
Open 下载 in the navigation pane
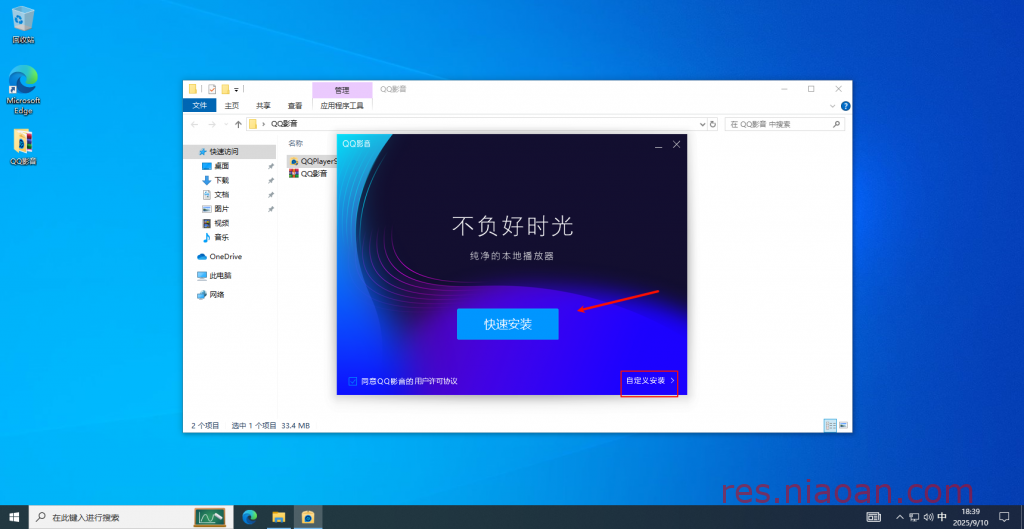221,180
